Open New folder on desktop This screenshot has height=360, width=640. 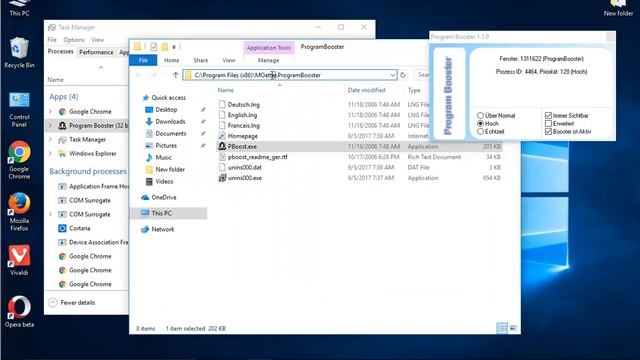click(x=618, y=8)
